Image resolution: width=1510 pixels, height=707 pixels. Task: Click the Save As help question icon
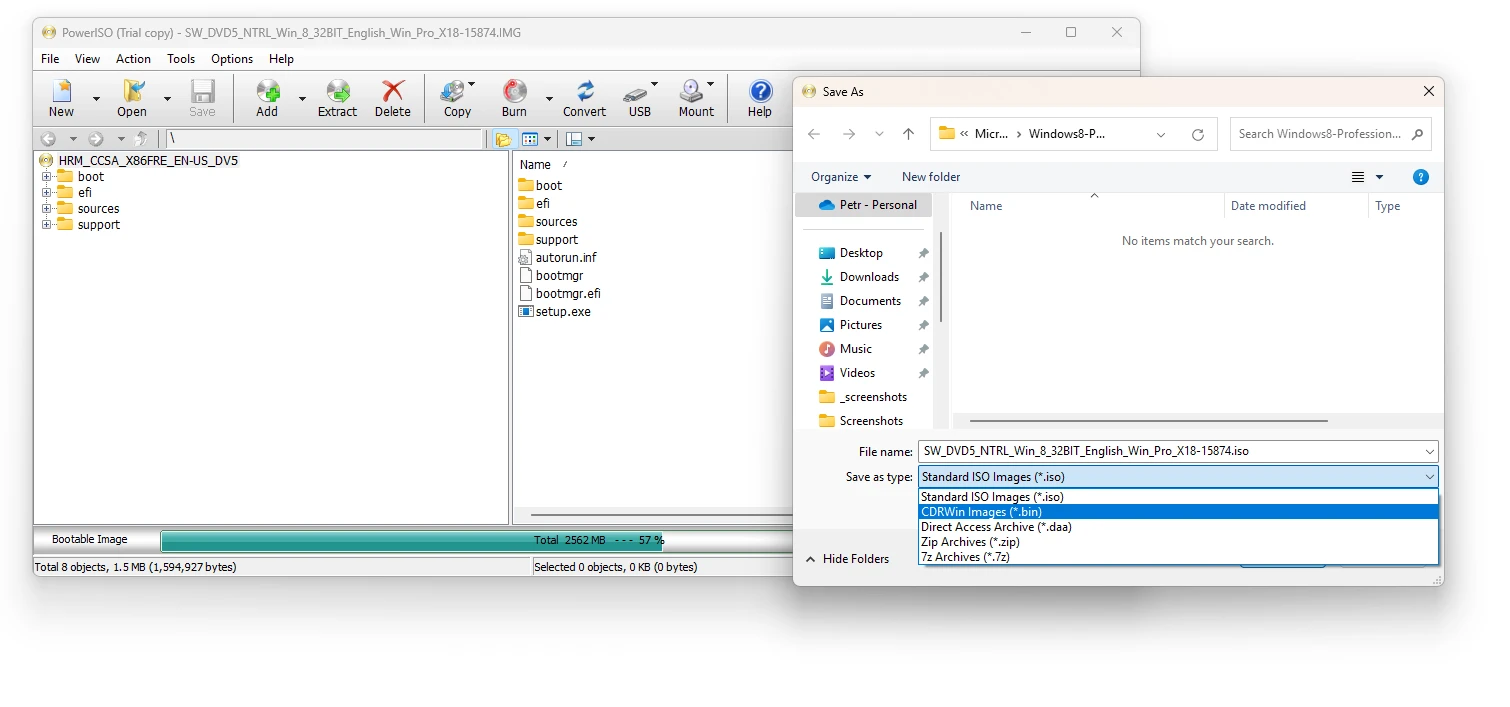pos(1420,177)
